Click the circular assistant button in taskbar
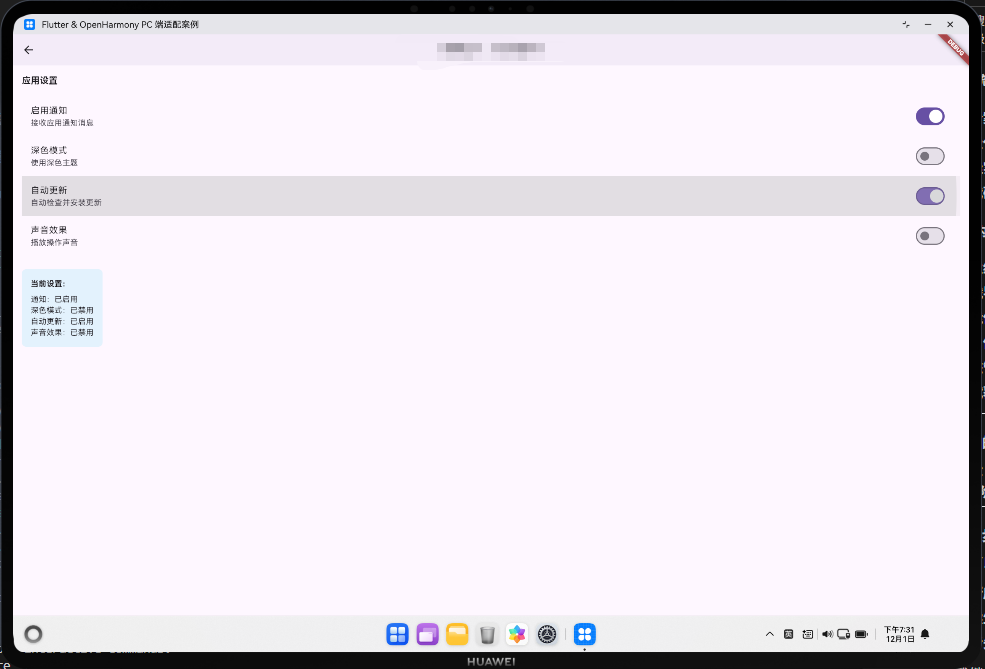Screen dimensions: 985x669 coord(33,634)
